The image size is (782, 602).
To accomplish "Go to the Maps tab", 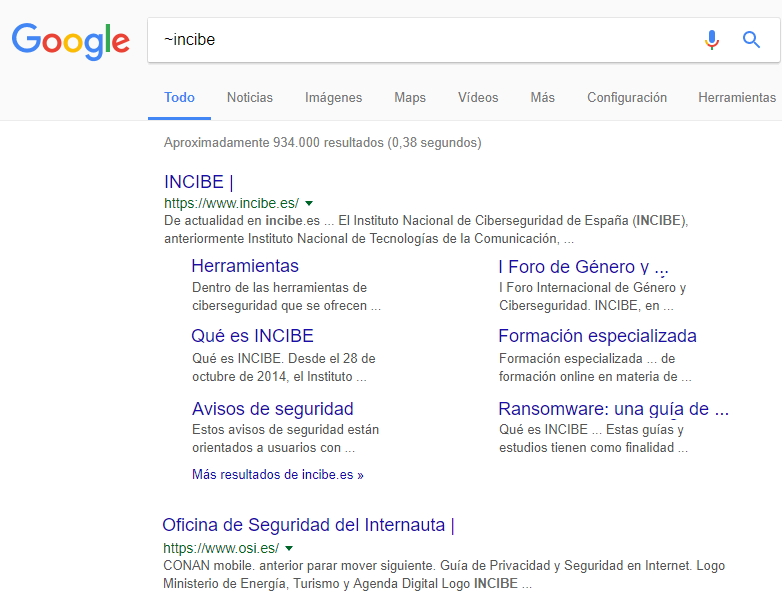I will click(410, 98).
